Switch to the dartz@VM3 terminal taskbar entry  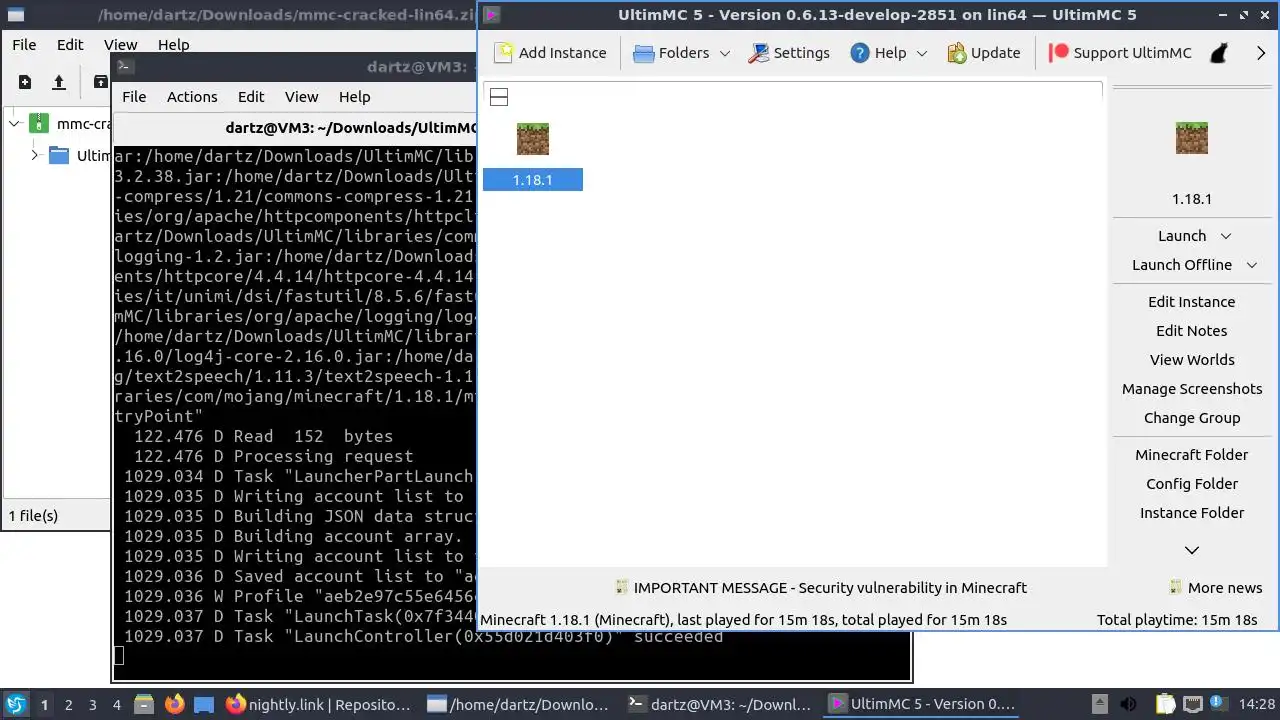(719, 704)
